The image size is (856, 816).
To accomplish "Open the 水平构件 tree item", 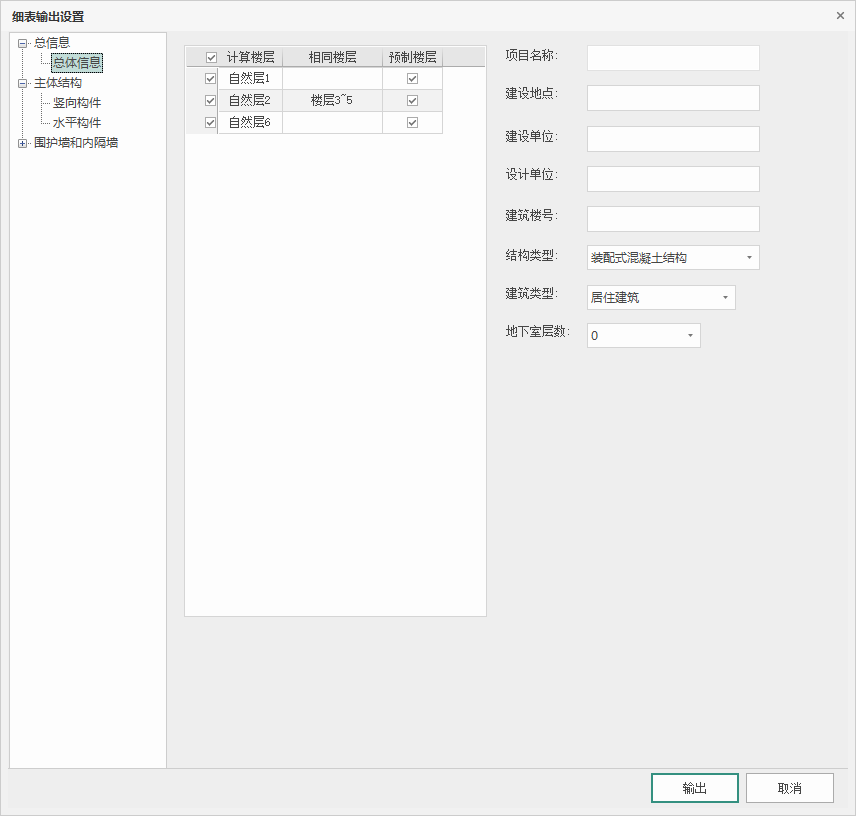I will [x=77, y=123].
